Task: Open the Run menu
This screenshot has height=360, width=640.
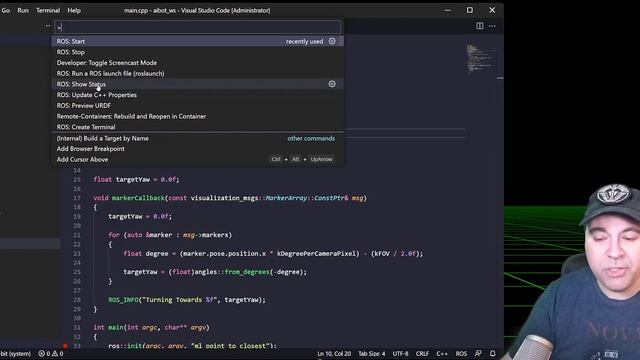Action: 23,10
